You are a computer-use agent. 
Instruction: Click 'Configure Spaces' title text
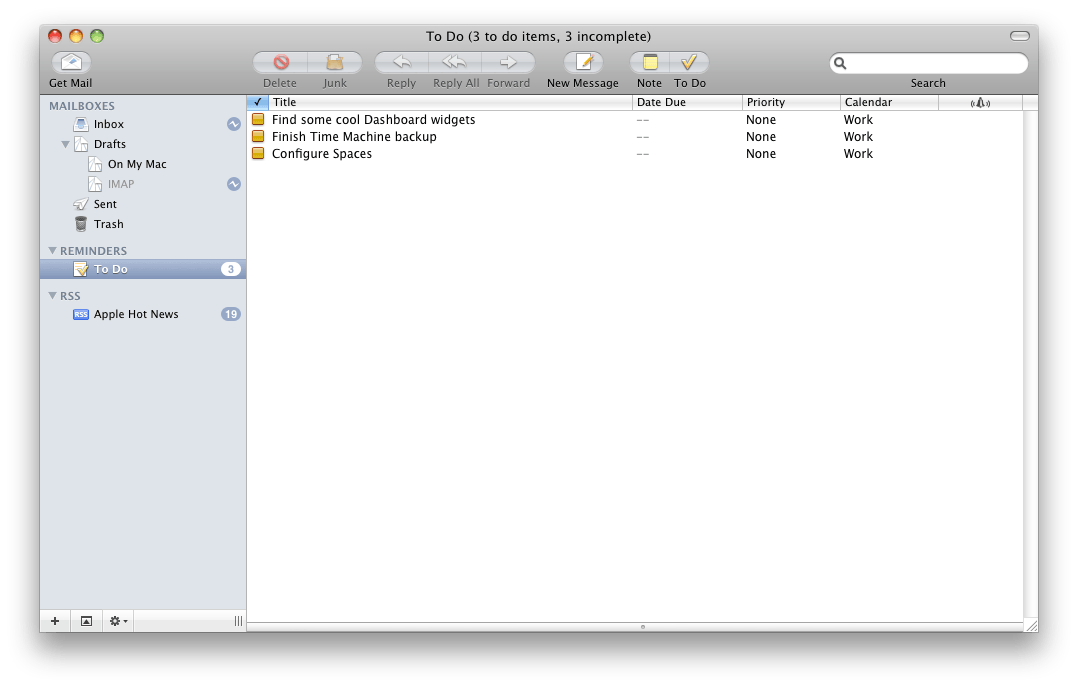click(322, 153)
